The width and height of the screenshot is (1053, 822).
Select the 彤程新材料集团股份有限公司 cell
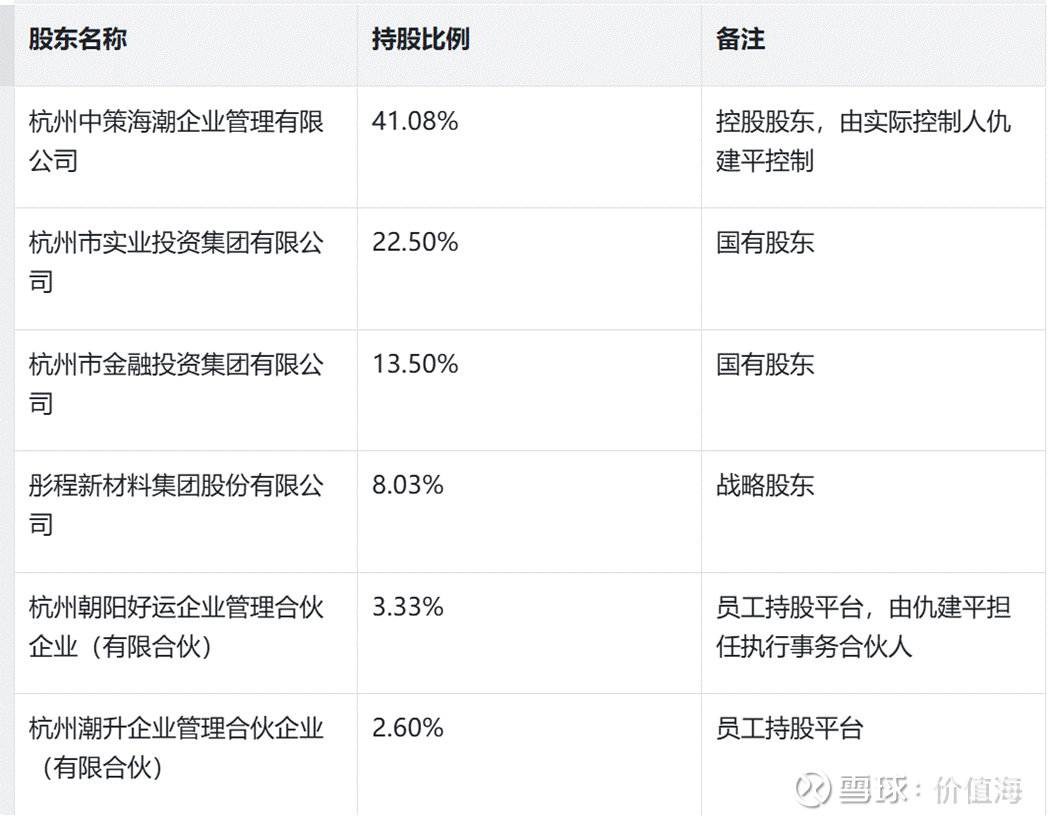tap(177, 505)
